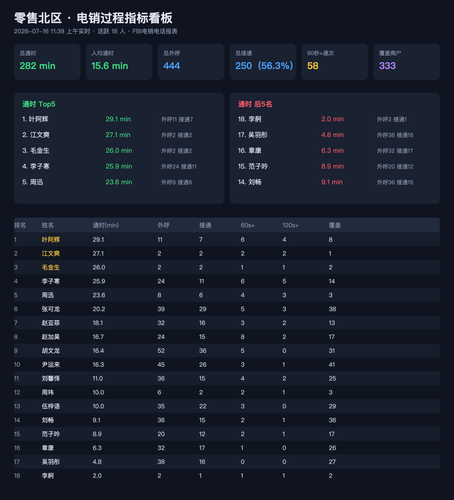The height and width of the screenshot is (500, 454).
Task: Click entry 15. 范子吟 in 后5名 panel
Action: (x=252, y=166)
